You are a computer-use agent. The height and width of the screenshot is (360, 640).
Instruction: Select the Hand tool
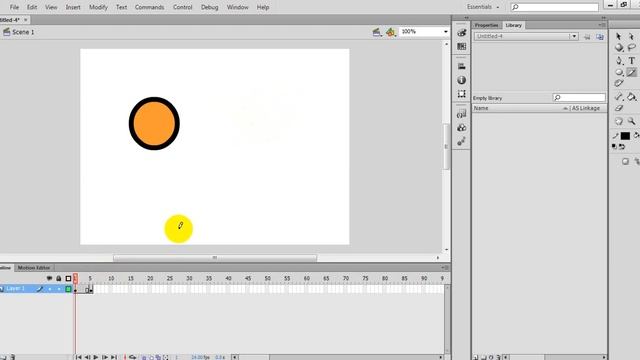[619, 121]
